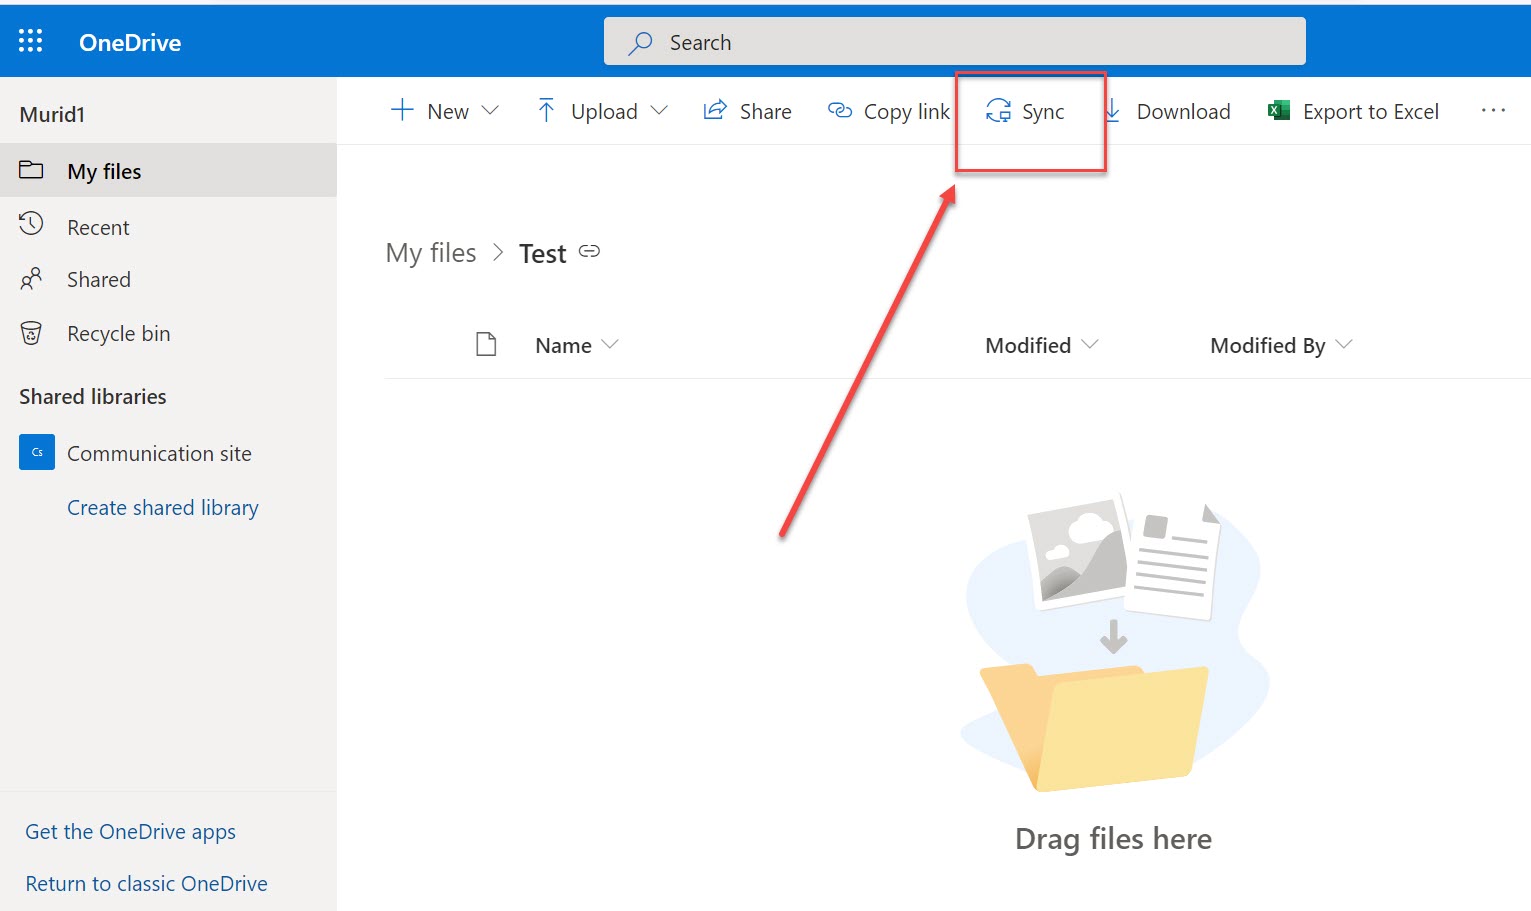Image resolution: width=1531 pixels, height=911 pixels.
Task: Click the Recent clock icon
Action: [31, 224]
